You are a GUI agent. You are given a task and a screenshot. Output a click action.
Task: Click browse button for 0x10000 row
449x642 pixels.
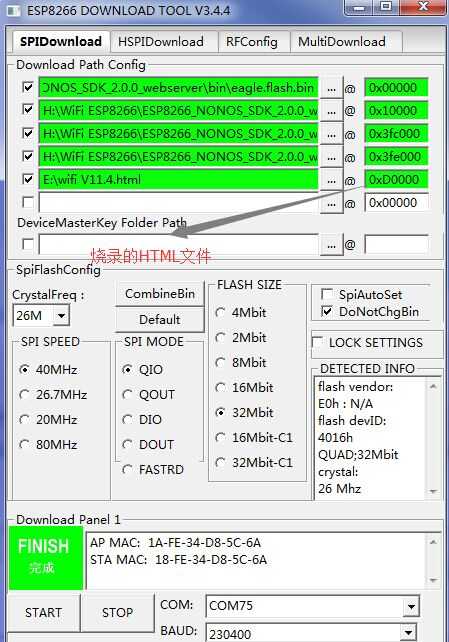[x=332, y=111]
